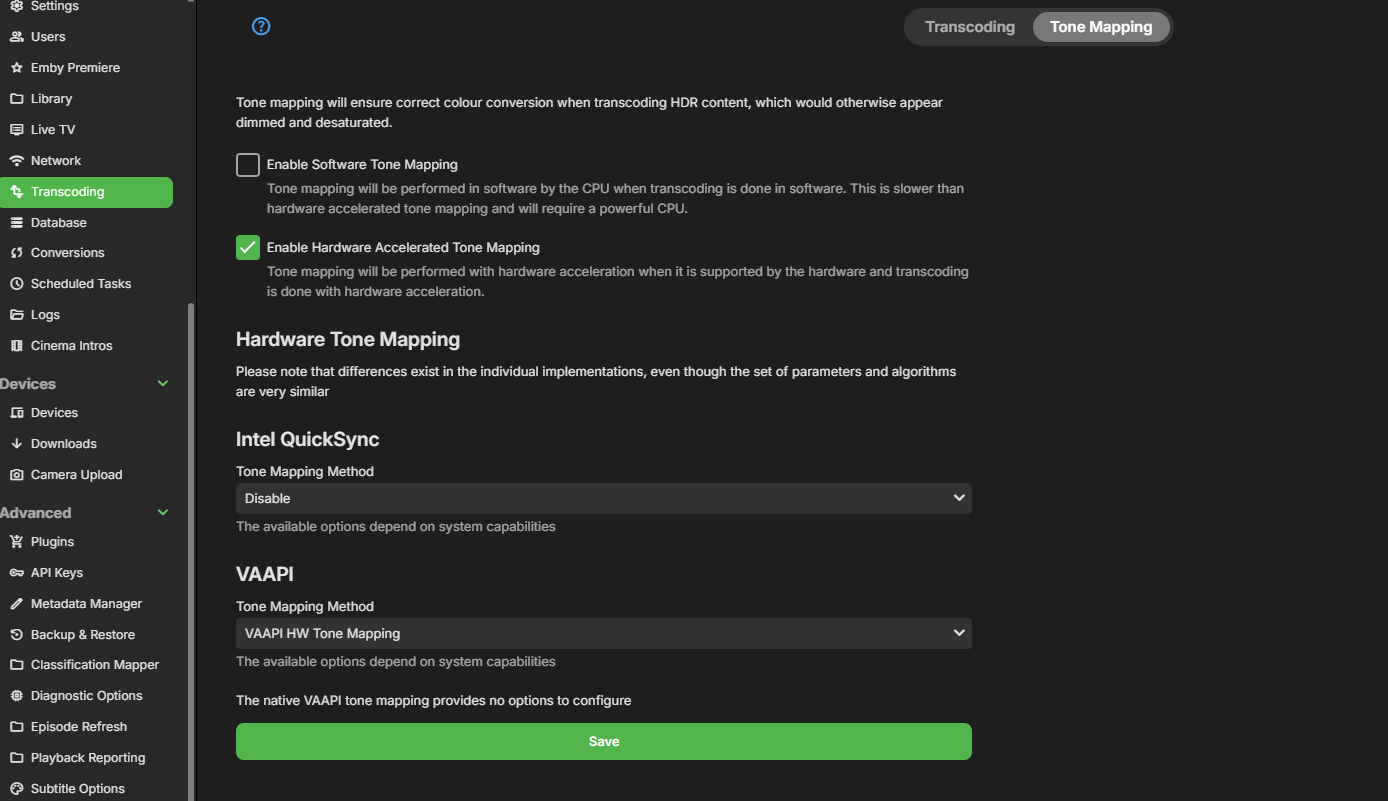Open Emby Premiere star icon
The height and width of the screenshot is (801, 1388).
pos(16,68)
